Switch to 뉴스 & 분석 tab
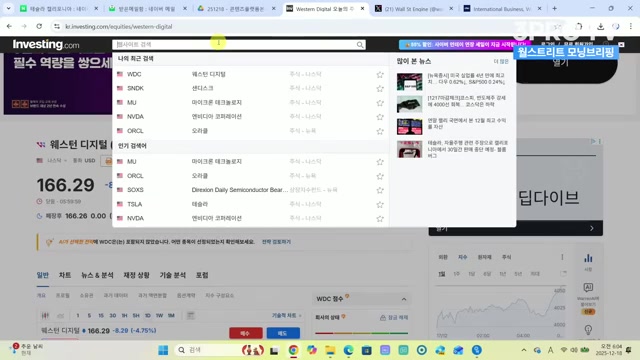 click(97, 275)
